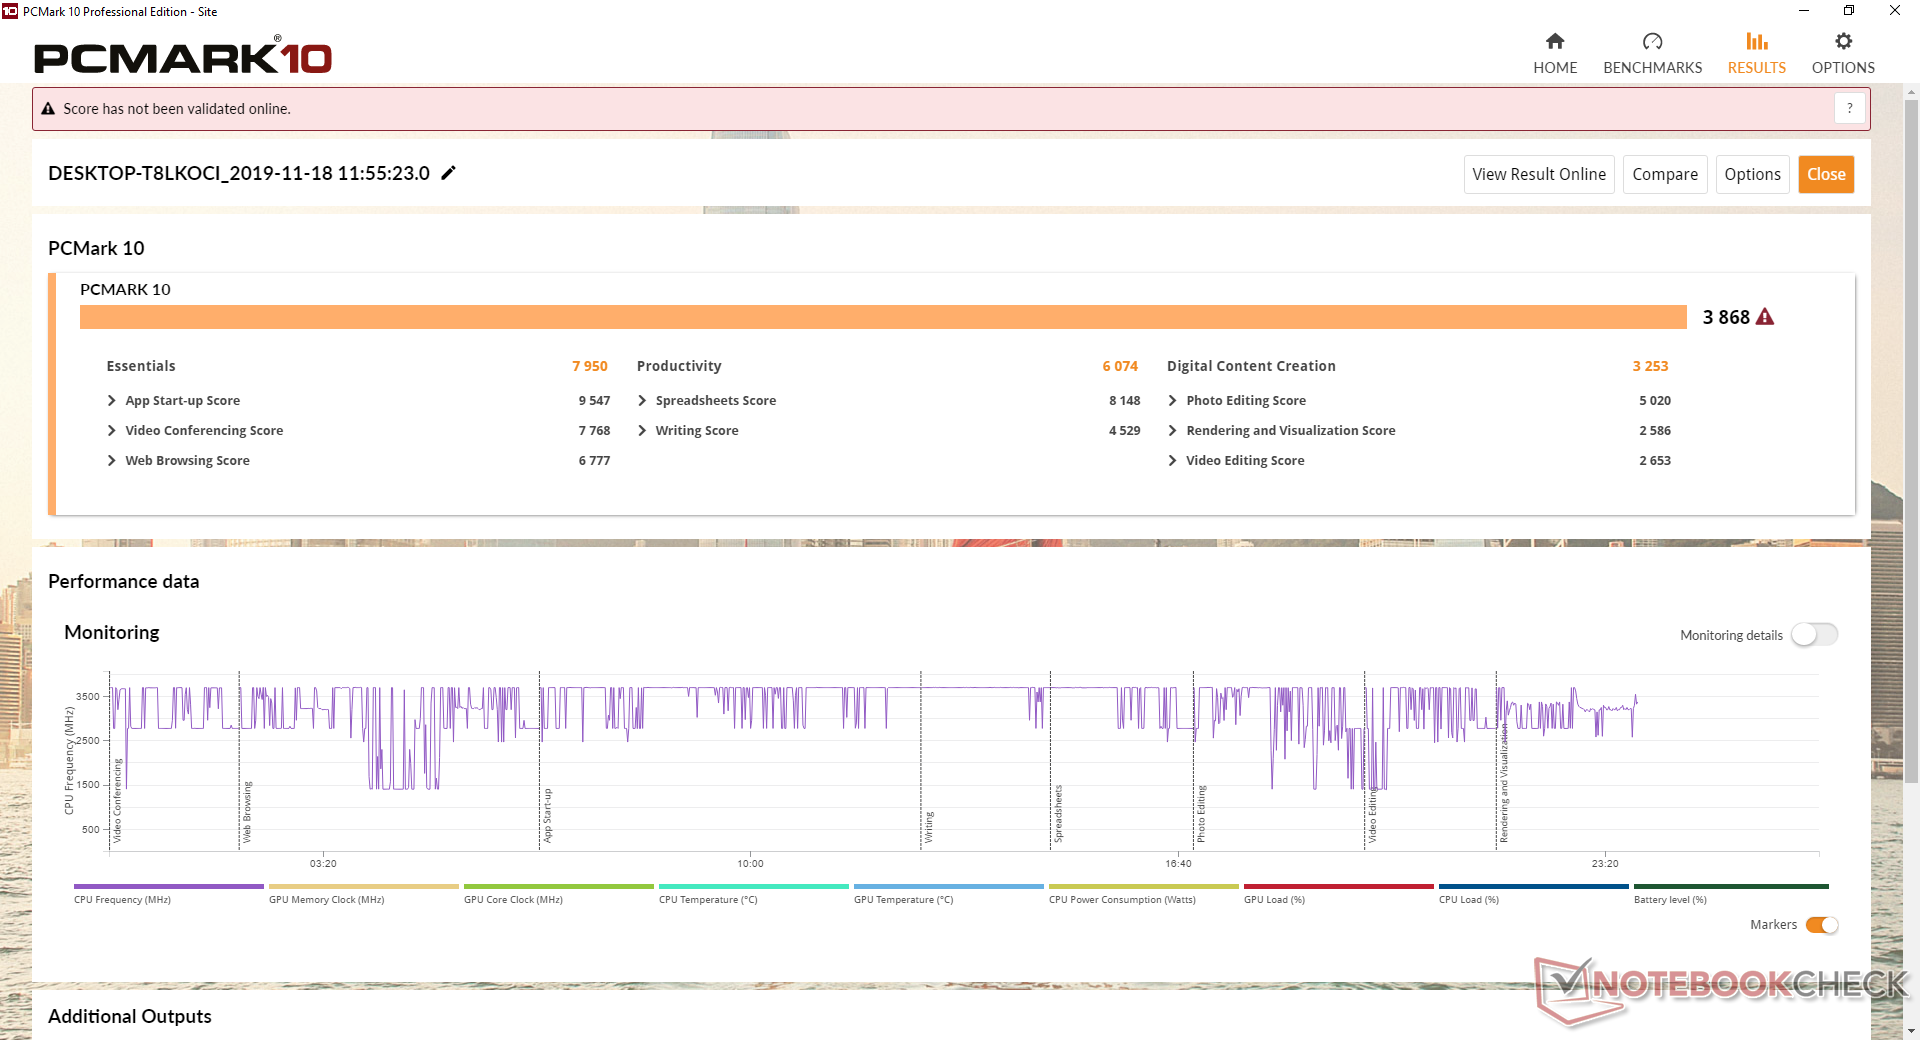Click the orange PCMark 10 score bar
The width and height of the screenshot is (1920, 1040).
pos(883,317)
